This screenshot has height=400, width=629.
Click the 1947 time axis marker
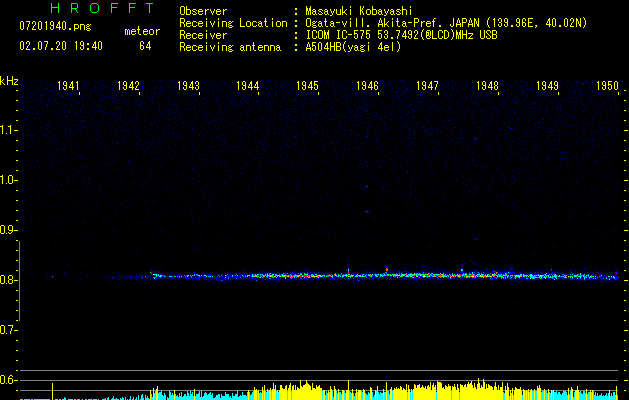[x=427, y=85]
